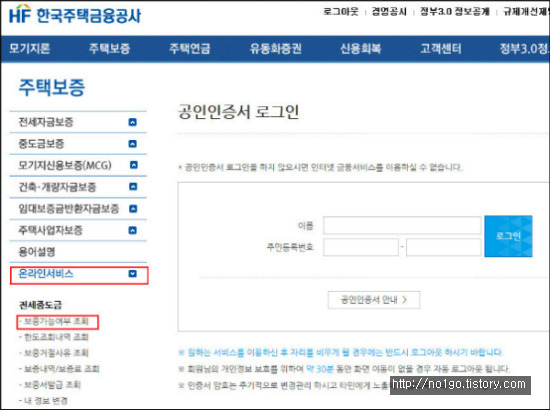Open 모기지신용보증(MCG) sidebar item

[65, 165]
